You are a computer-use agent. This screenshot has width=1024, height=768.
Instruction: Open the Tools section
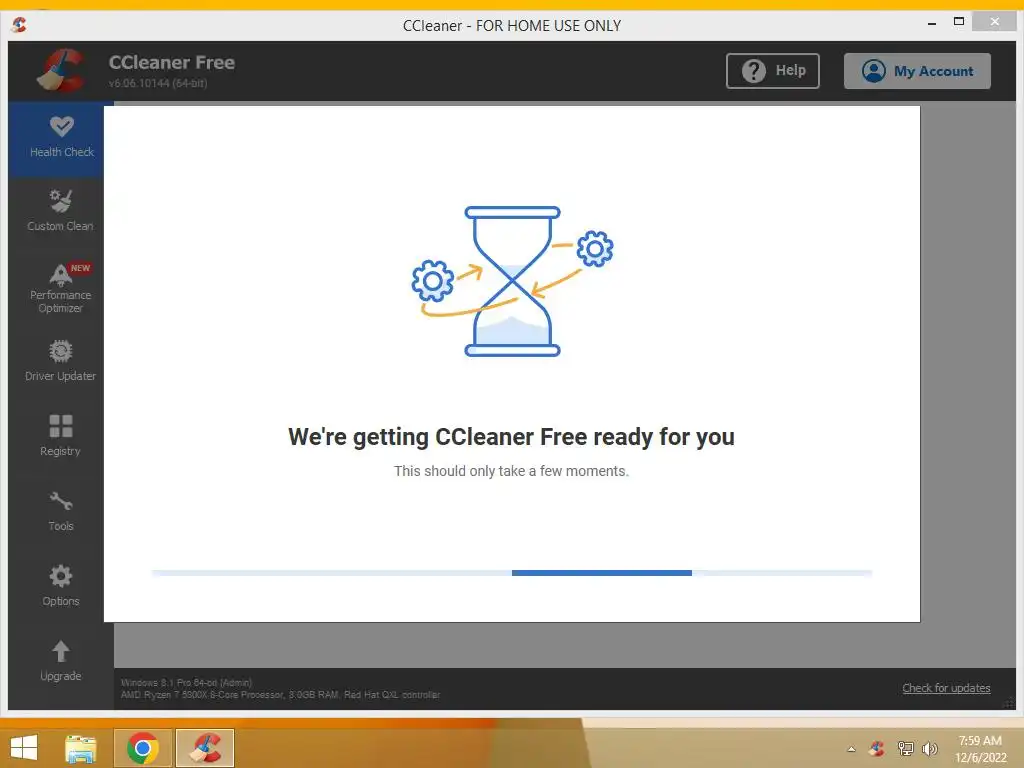(x=60, y=511)
